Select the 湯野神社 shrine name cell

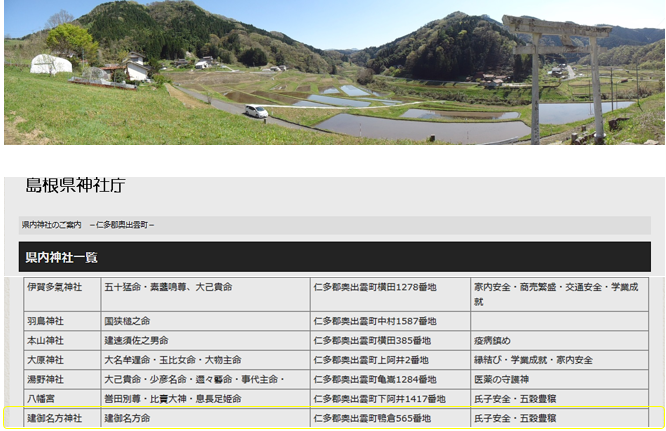point(62,380)
